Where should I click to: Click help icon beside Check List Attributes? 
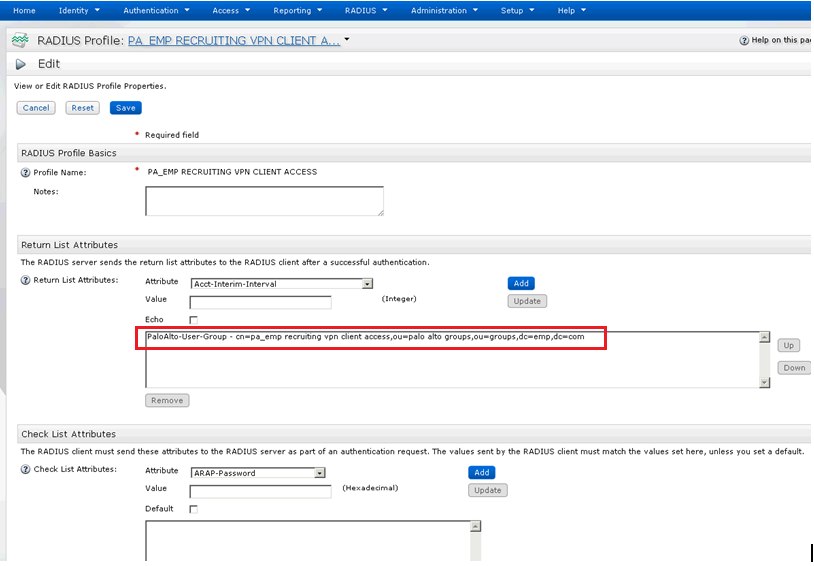click(25, 469)
